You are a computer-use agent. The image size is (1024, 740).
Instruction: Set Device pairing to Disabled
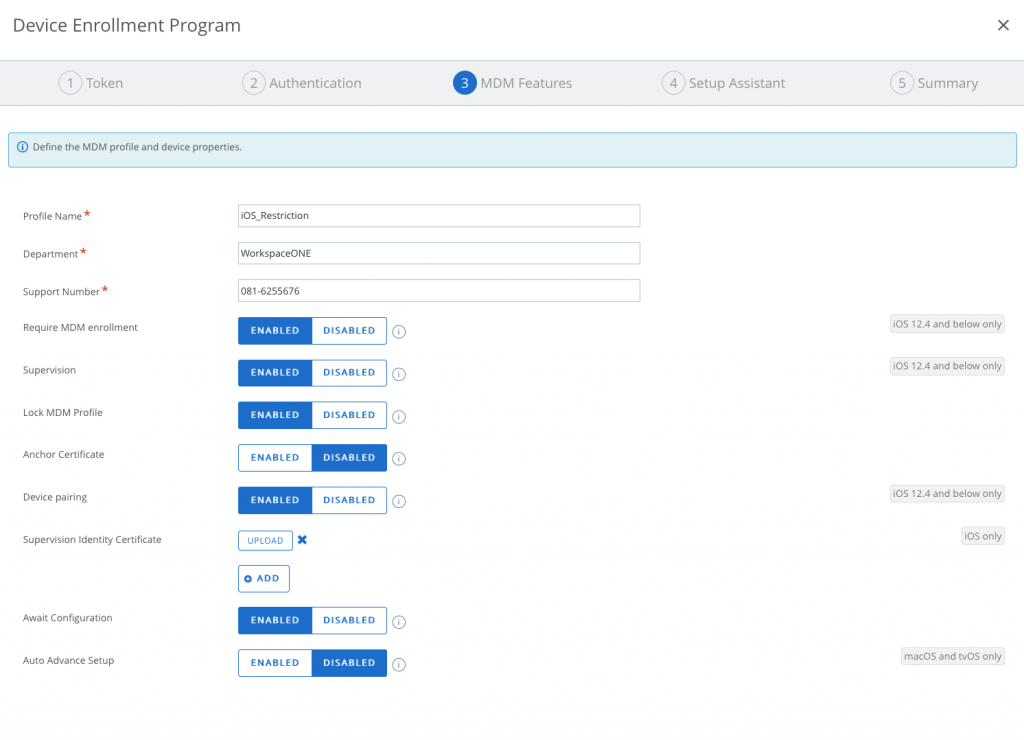(x=349, y=500)
